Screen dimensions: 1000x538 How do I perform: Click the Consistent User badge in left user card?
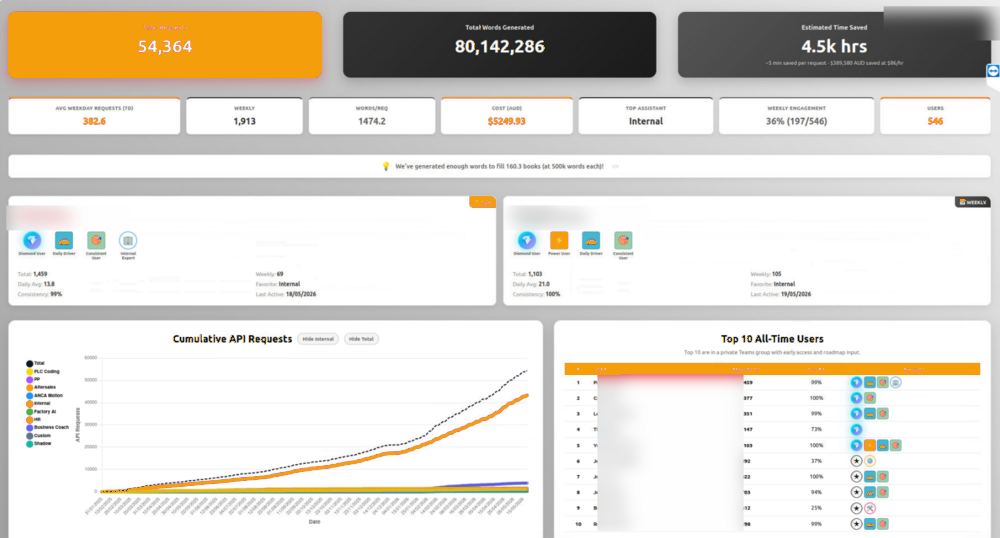point(96,240)
